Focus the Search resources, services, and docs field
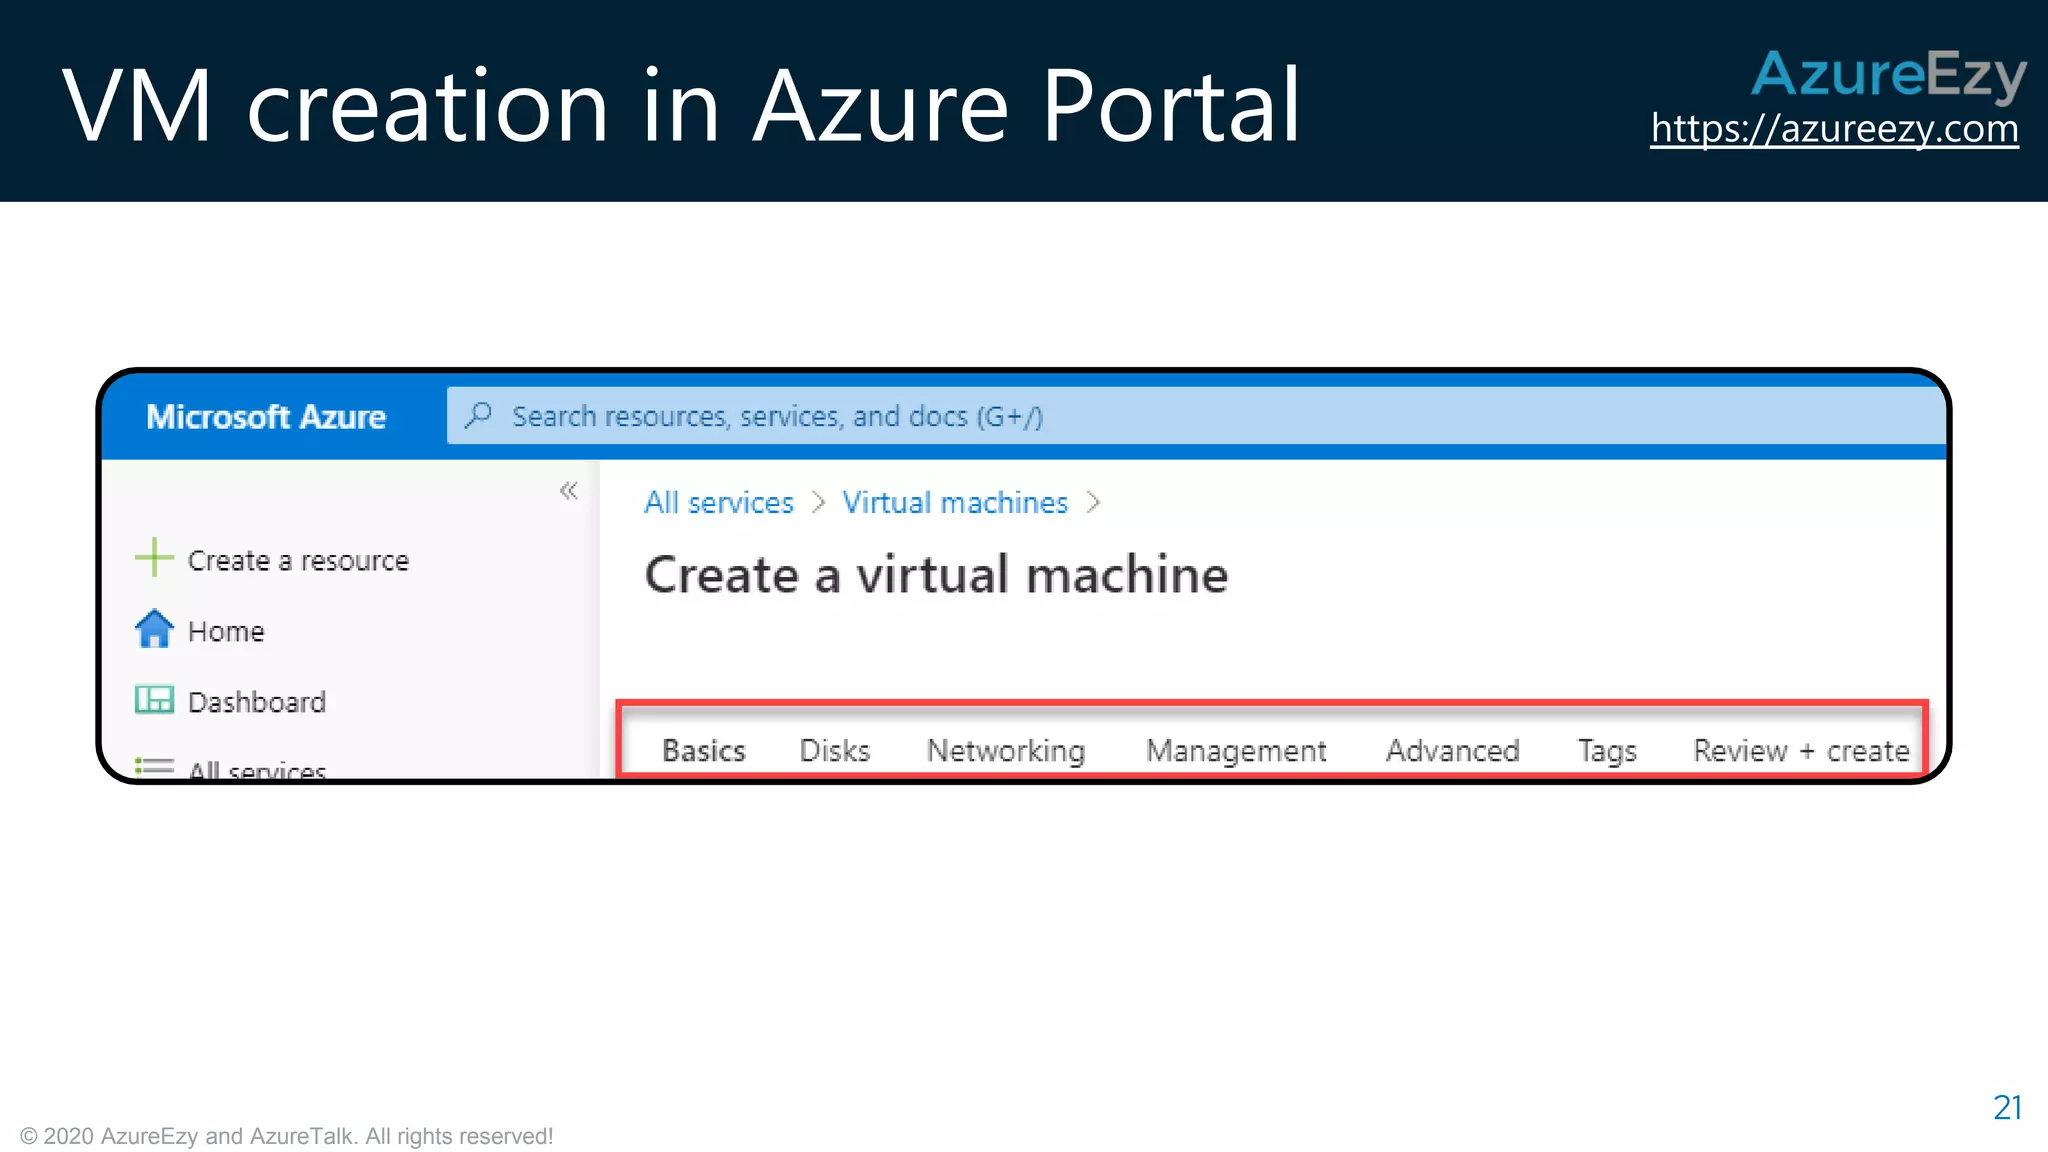Image resolution: width=2048 pixels, height=1152 pixels. pos(1196,415)
